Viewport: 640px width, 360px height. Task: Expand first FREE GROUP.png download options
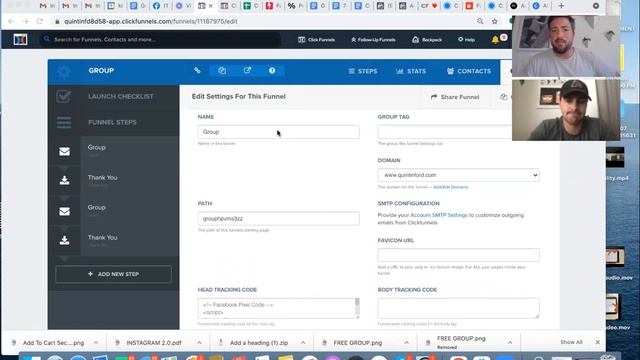pos(407,343)
